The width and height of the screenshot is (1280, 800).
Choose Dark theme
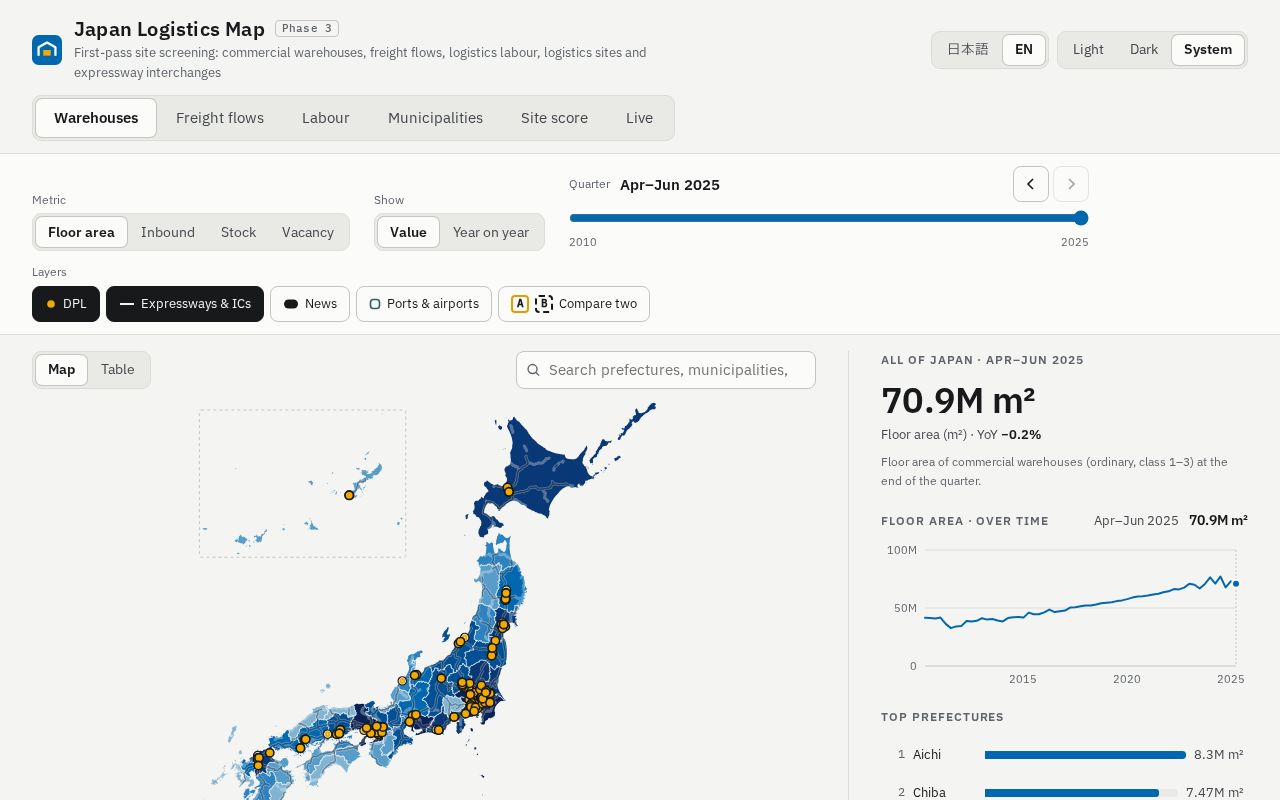(x=1144, y=50)
